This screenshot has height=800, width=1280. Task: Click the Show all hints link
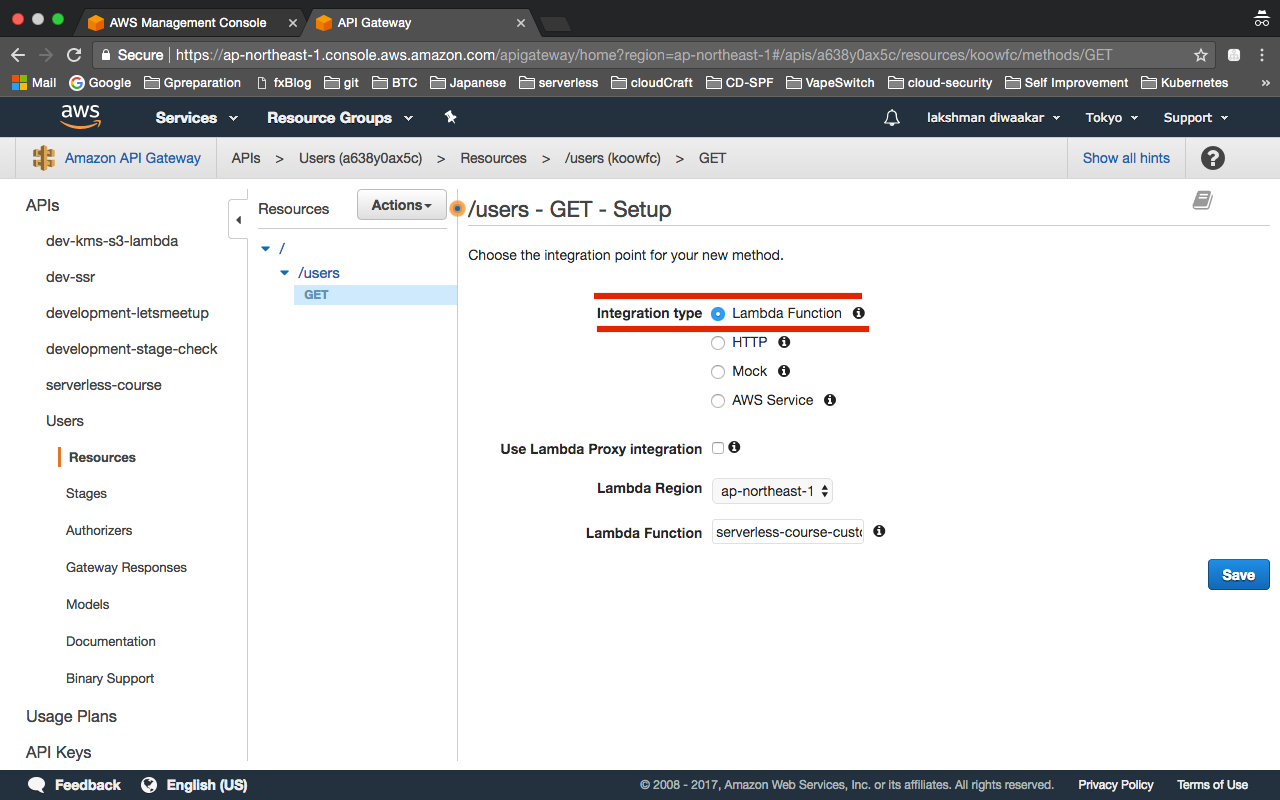click(1126, 158)
